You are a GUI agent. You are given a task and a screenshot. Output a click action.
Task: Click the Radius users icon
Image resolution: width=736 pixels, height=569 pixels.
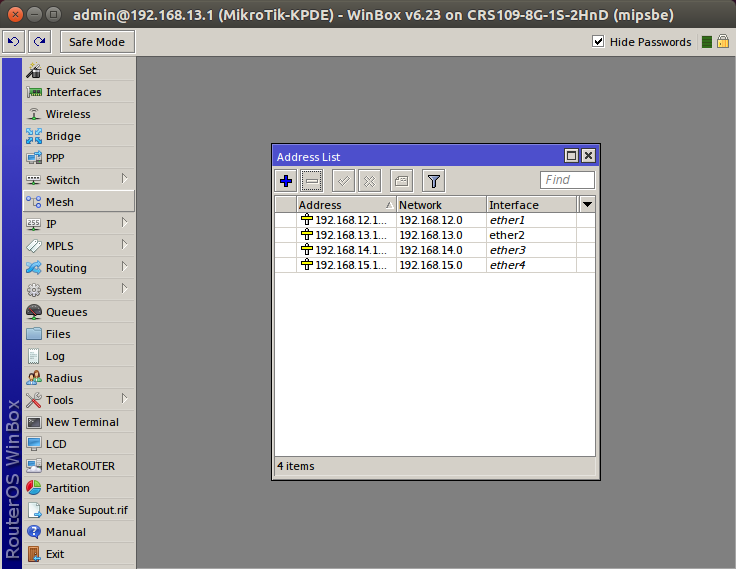pos(34,378)
